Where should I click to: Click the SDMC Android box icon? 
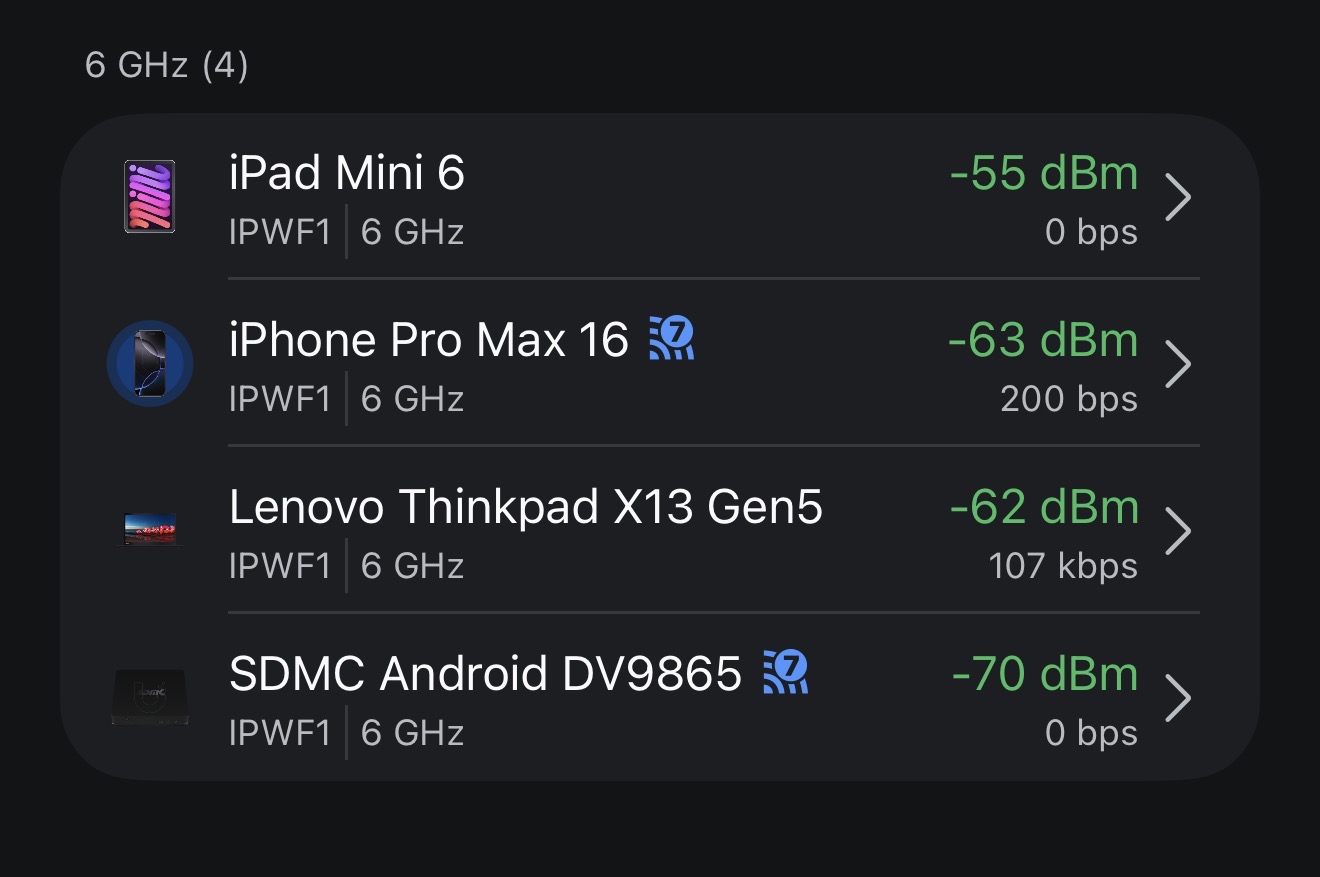(150, 697)
